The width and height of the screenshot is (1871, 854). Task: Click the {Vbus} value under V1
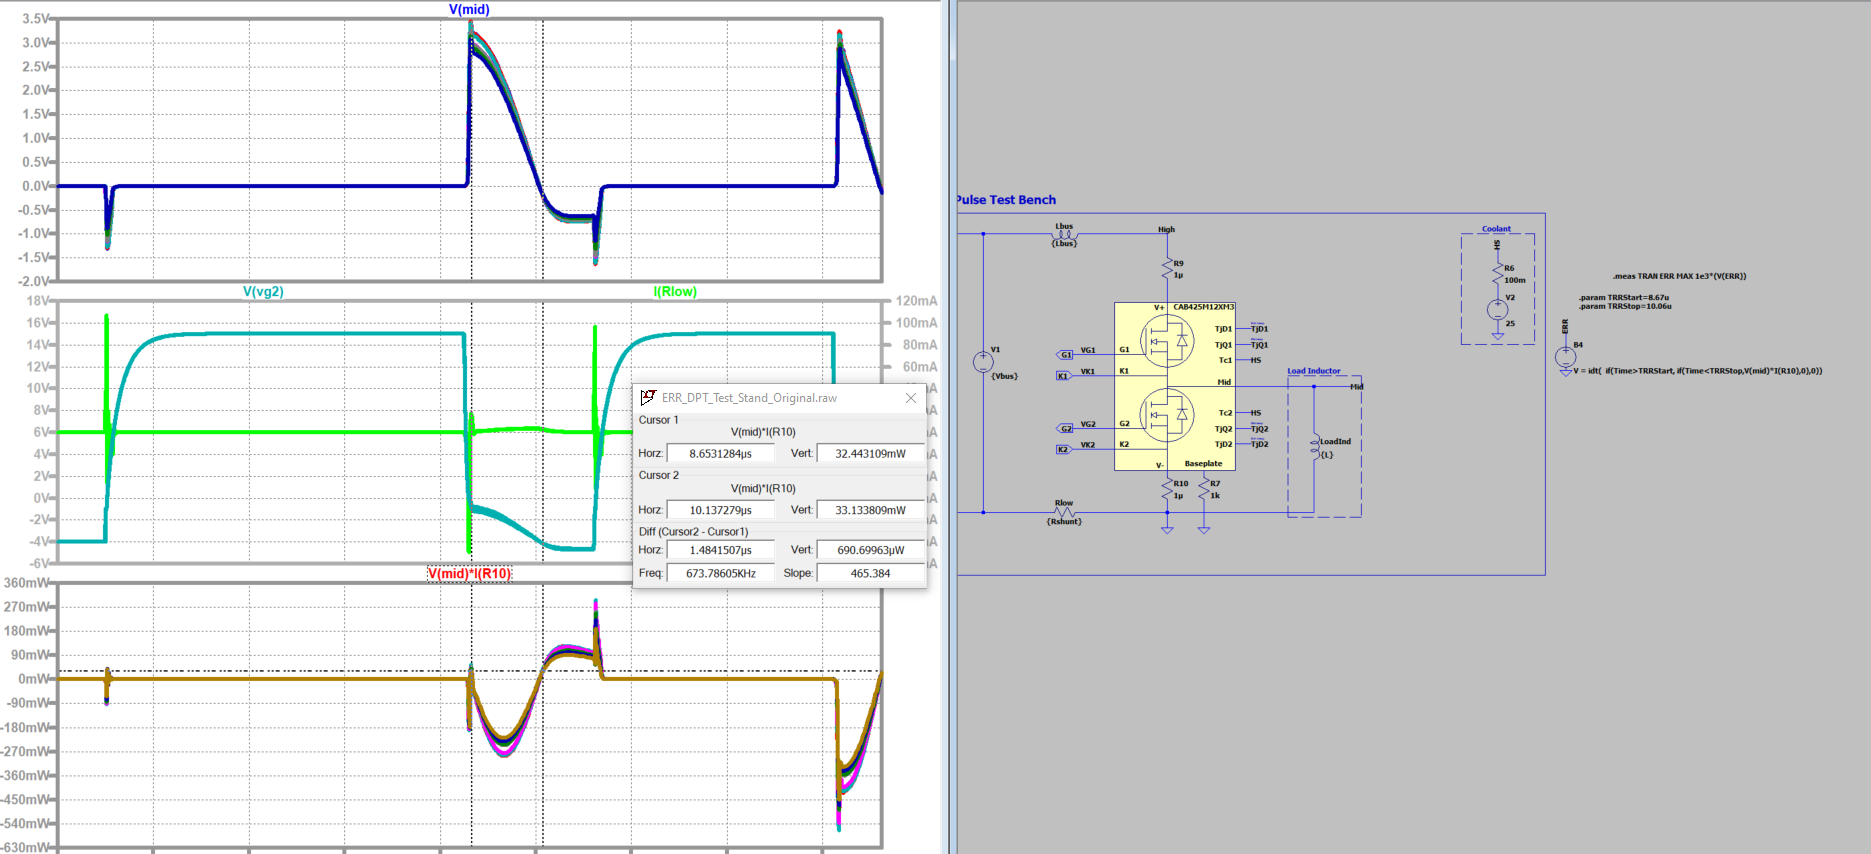[1004, 376]
